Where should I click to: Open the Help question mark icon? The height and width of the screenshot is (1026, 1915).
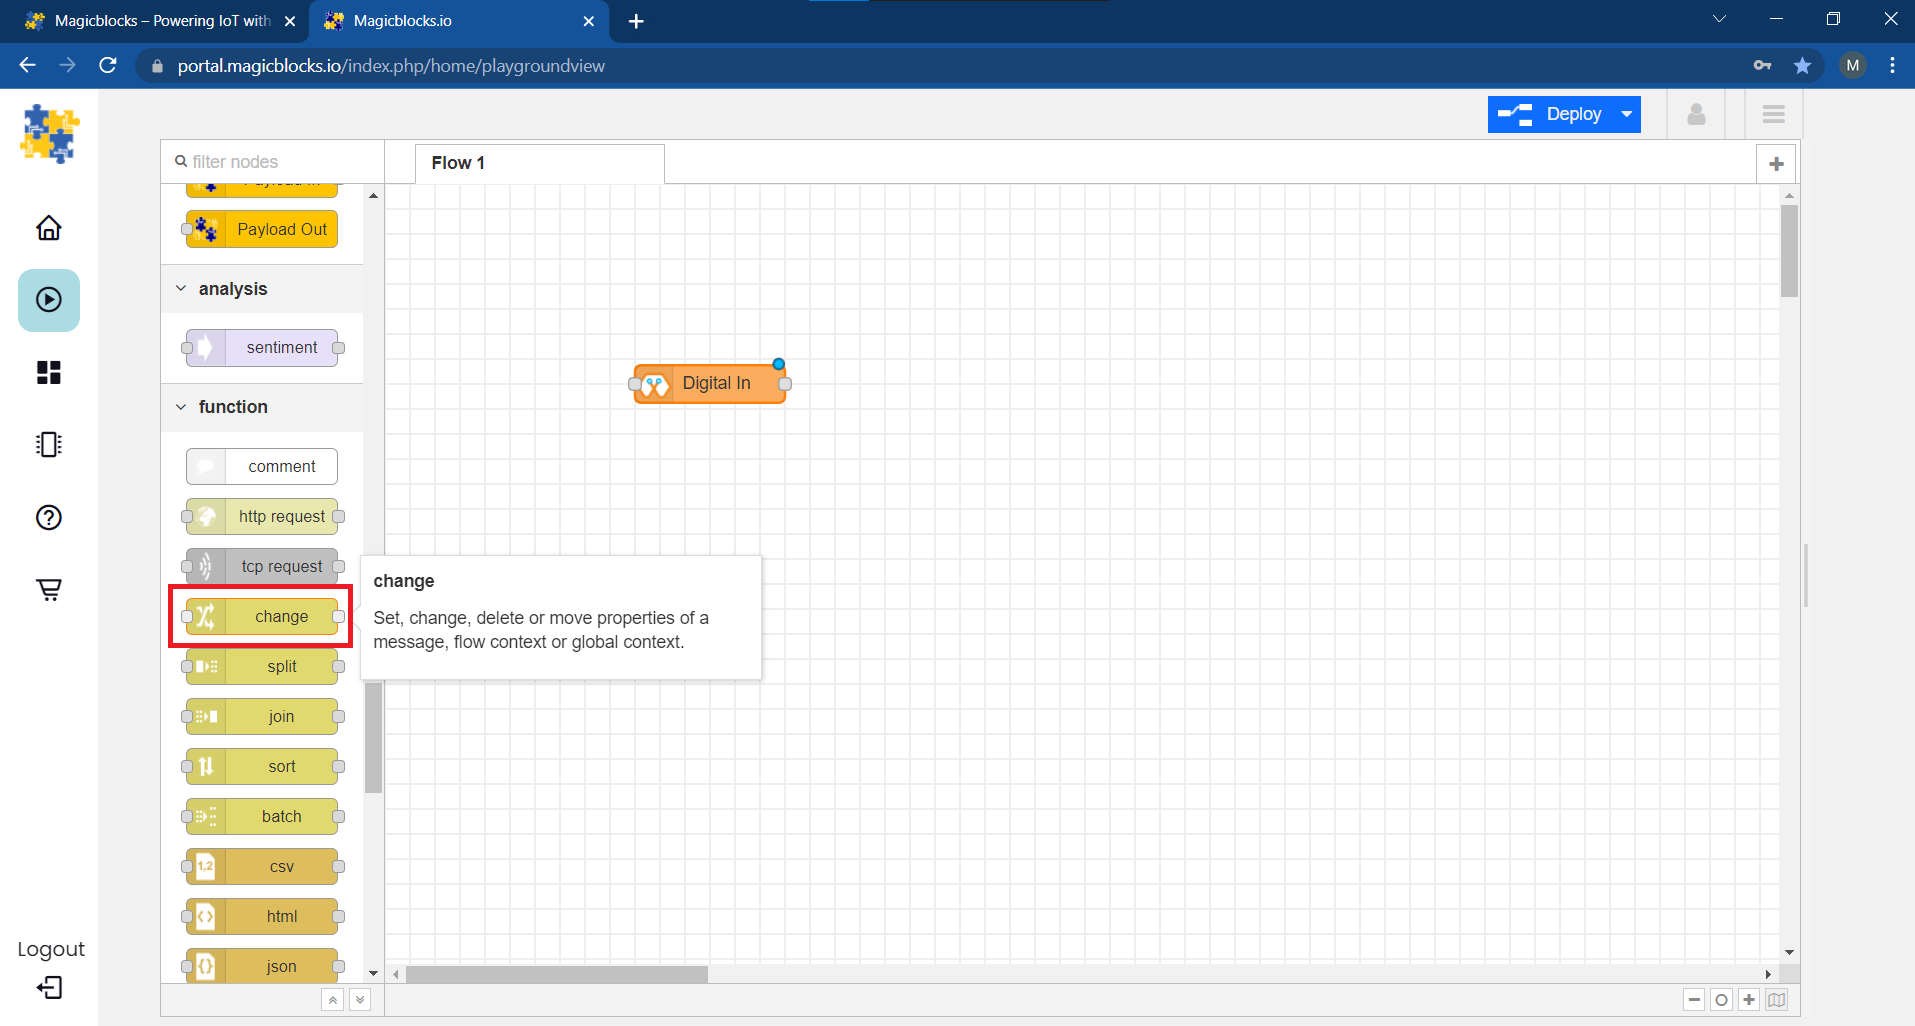(x=48, y=517)
